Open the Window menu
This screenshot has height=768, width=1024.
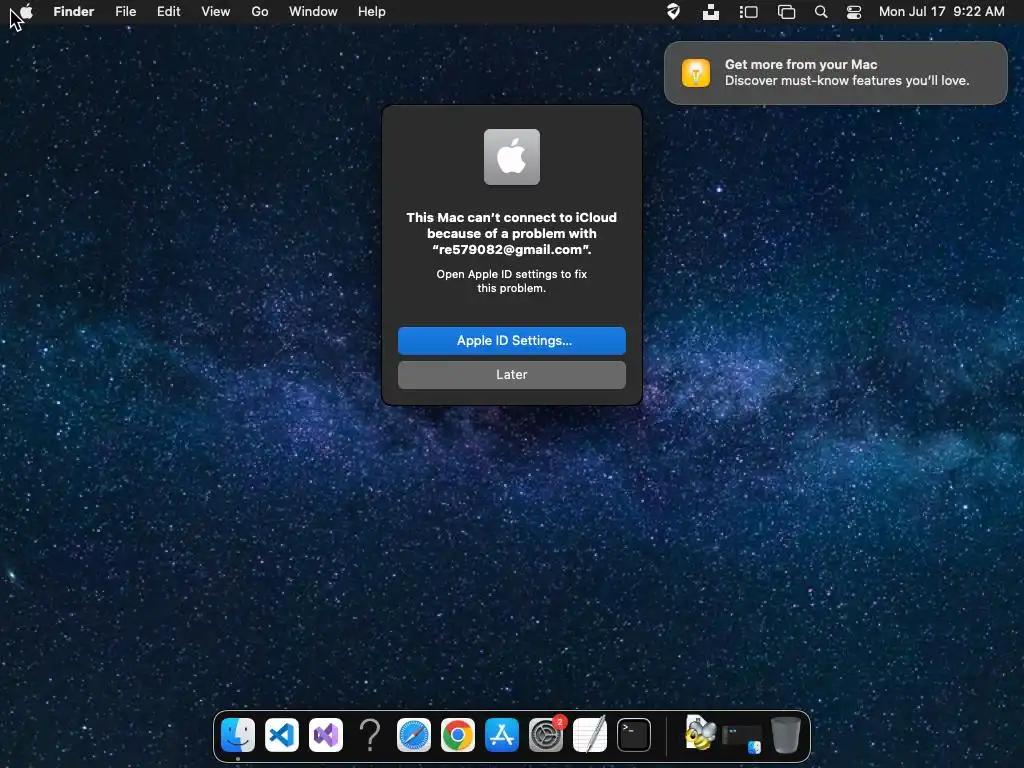(313, 12)
